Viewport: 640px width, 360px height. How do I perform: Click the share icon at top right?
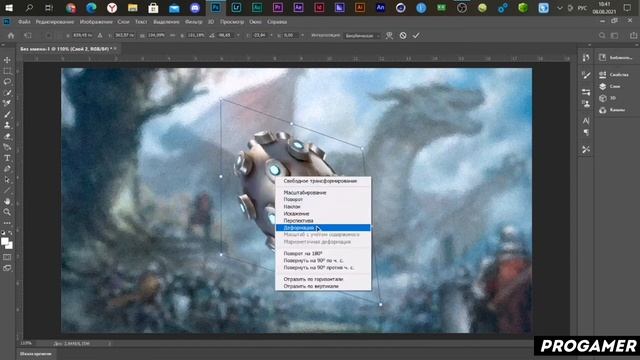click(633, 36)
